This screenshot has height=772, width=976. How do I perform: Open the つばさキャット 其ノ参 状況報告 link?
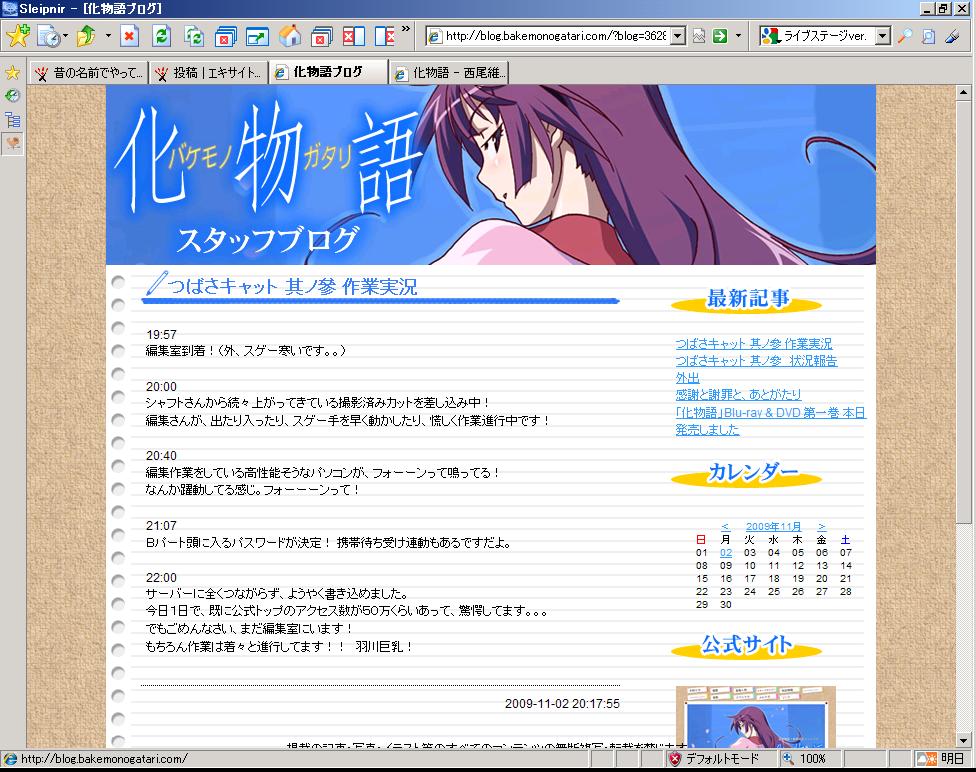click(x=756, y=360)
